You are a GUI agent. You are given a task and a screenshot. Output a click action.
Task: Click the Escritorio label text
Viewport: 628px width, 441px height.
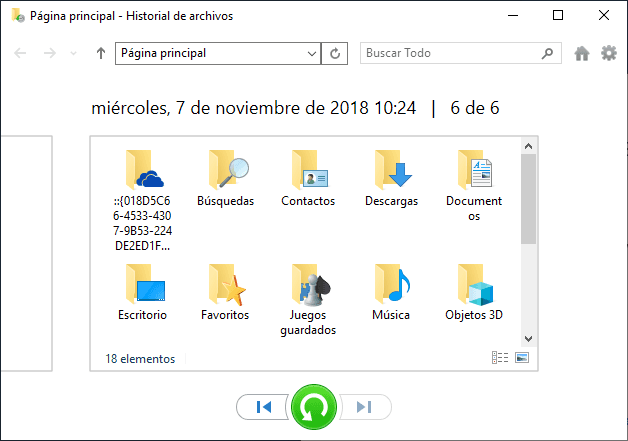point(142,315)
